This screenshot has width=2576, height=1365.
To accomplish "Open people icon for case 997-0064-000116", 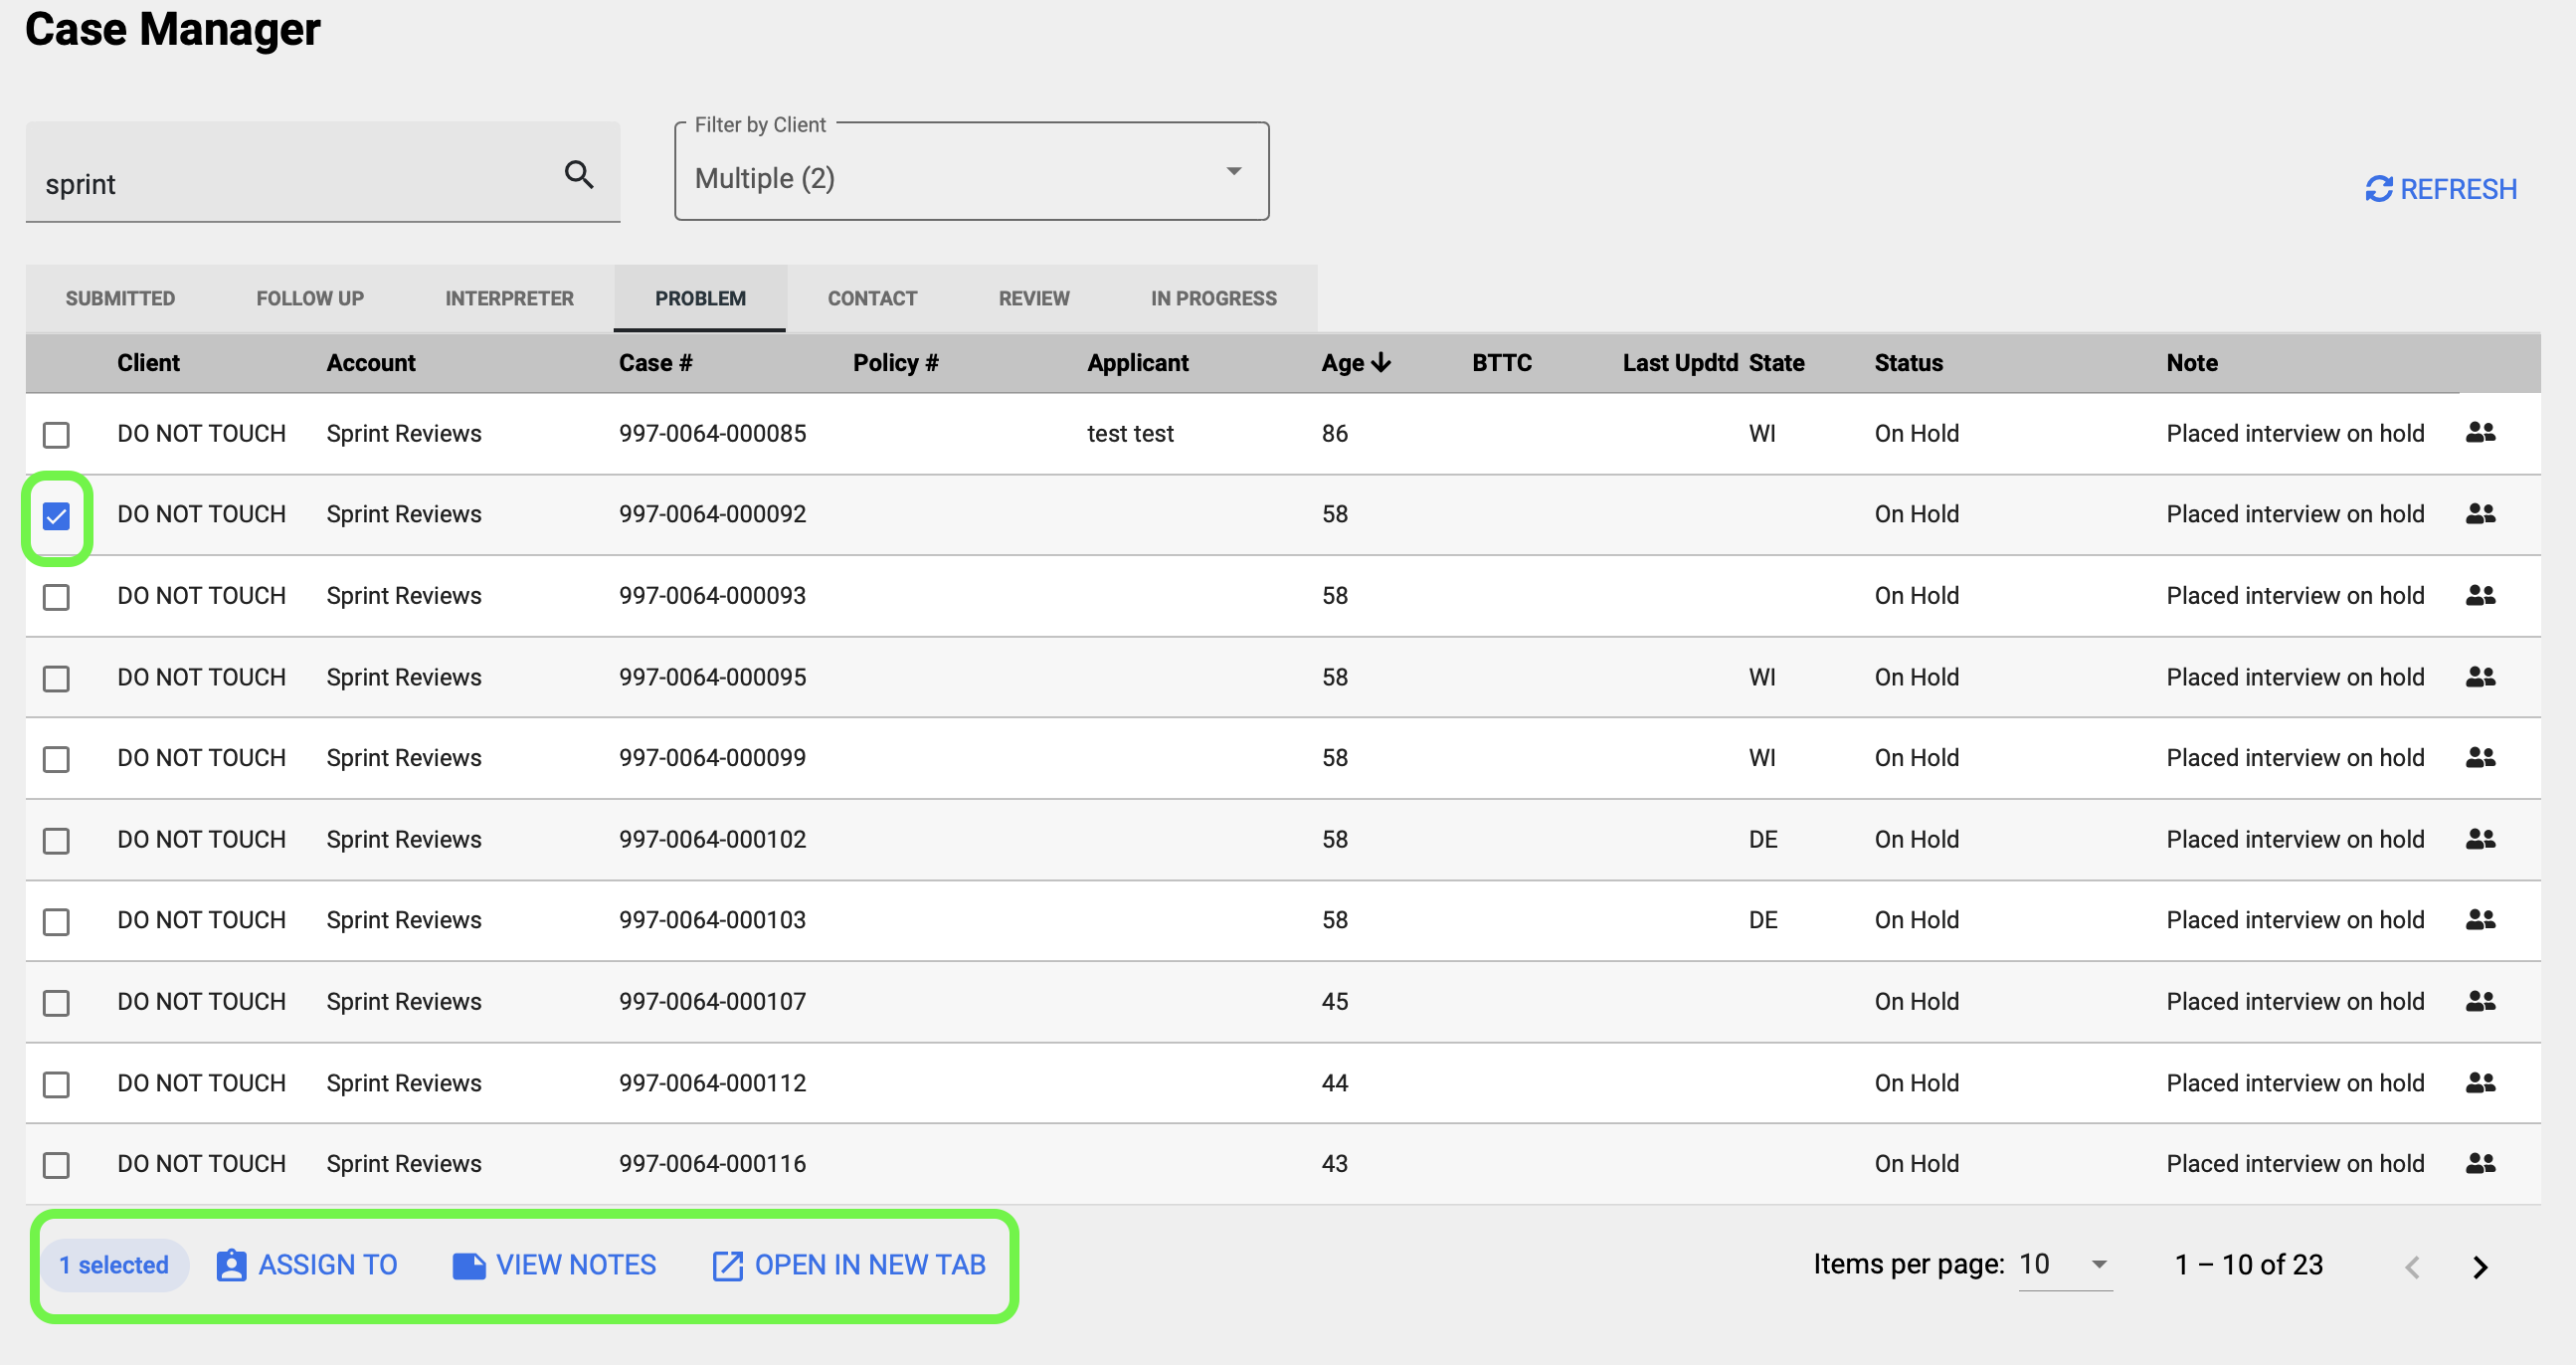I will (x=2480, y=1164).
